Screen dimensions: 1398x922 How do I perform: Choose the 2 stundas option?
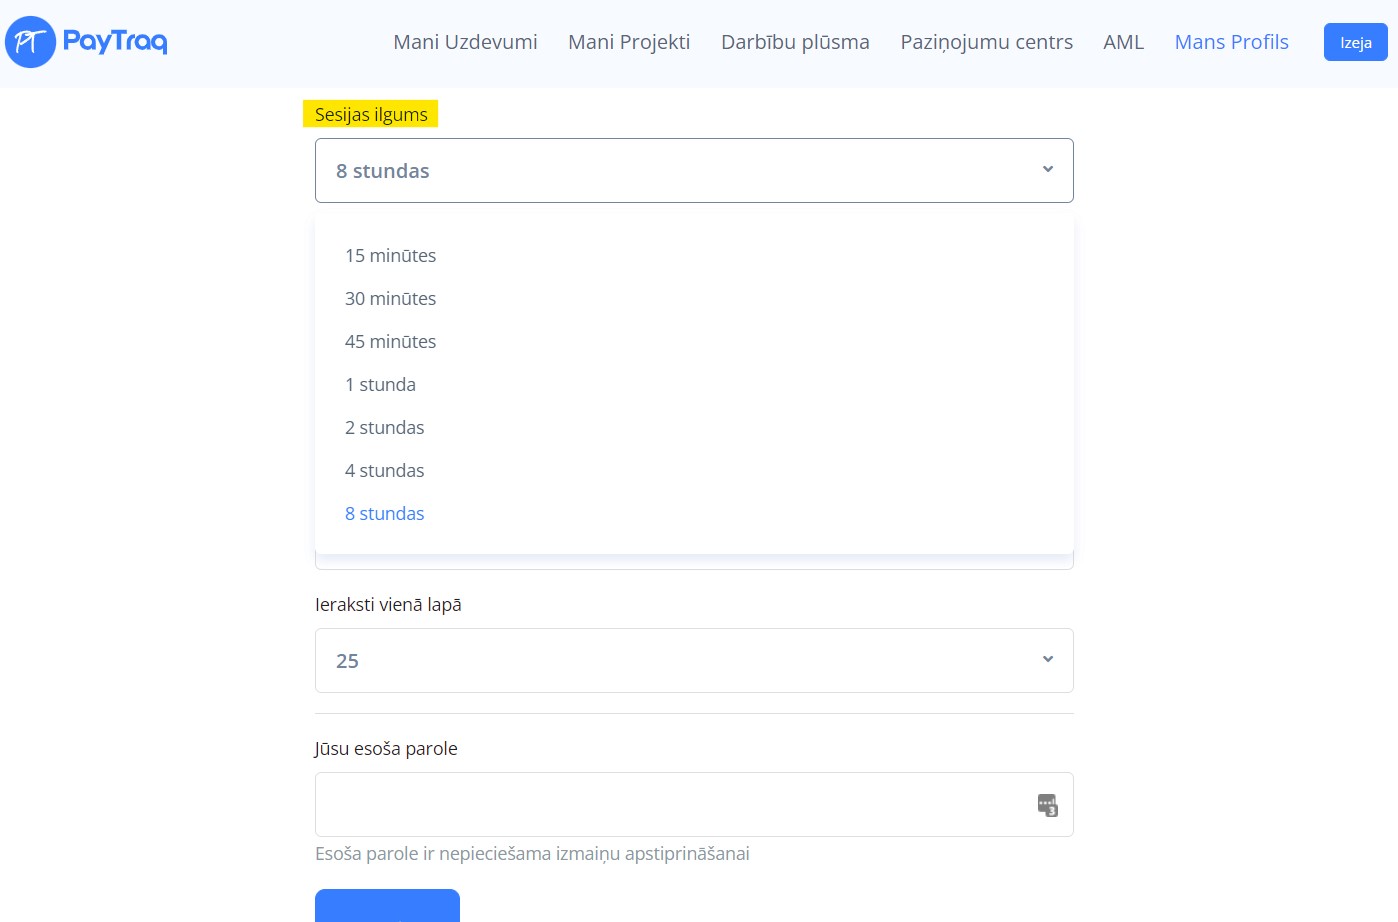tap(385, 428)
